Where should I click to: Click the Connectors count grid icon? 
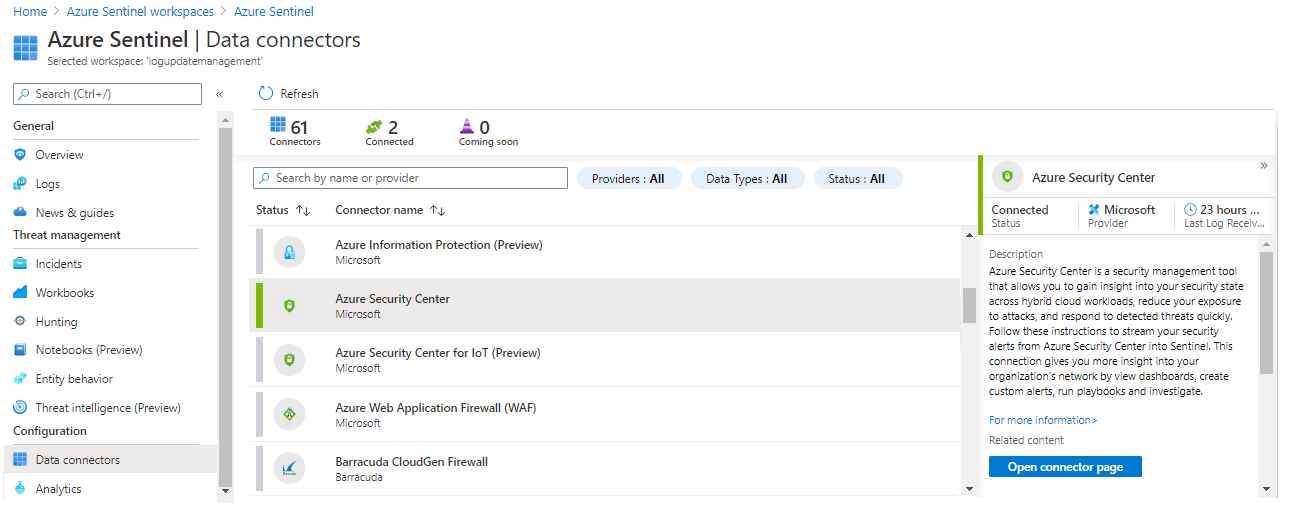pyautogui.click(x=279, y=126)
